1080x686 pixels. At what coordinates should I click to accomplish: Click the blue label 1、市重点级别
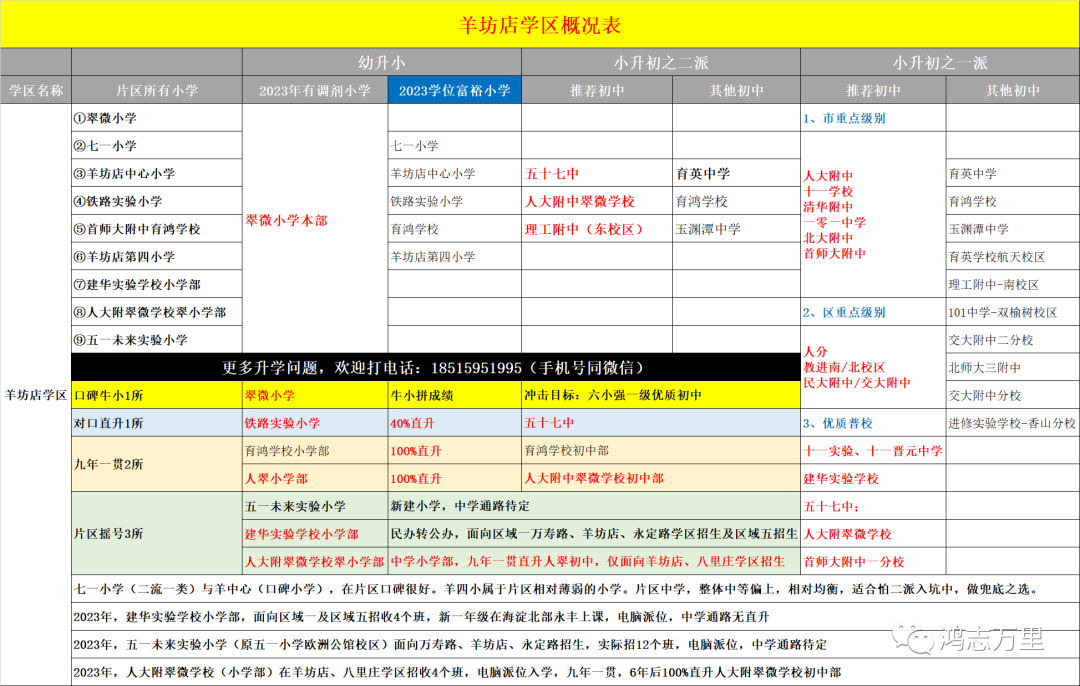[x=844, y=118]
